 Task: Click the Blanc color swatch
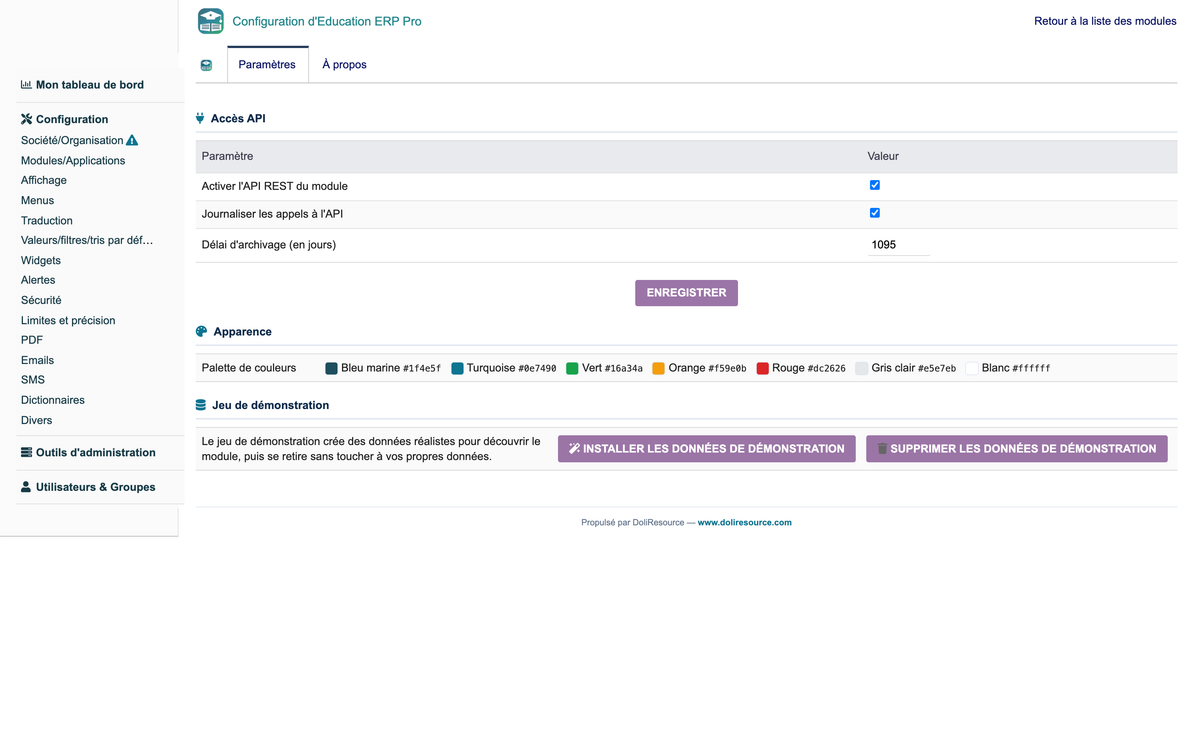[972, 368]
